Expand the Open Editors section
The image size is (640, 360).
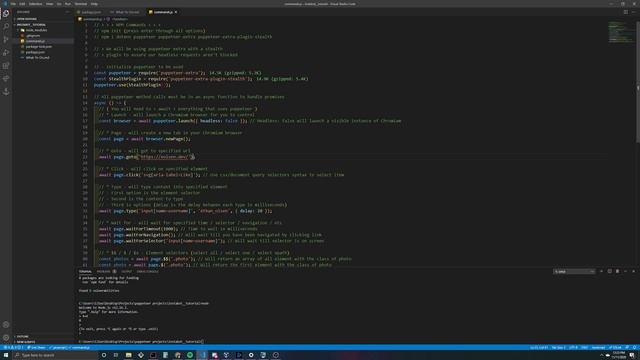(43, 19)
